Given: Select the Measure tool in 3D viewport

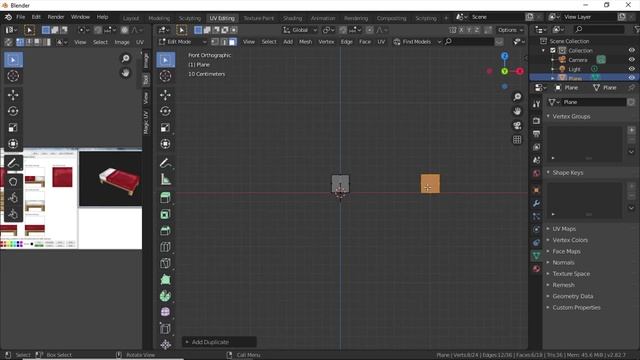Looking at the screenshot, I should (165, 179).
